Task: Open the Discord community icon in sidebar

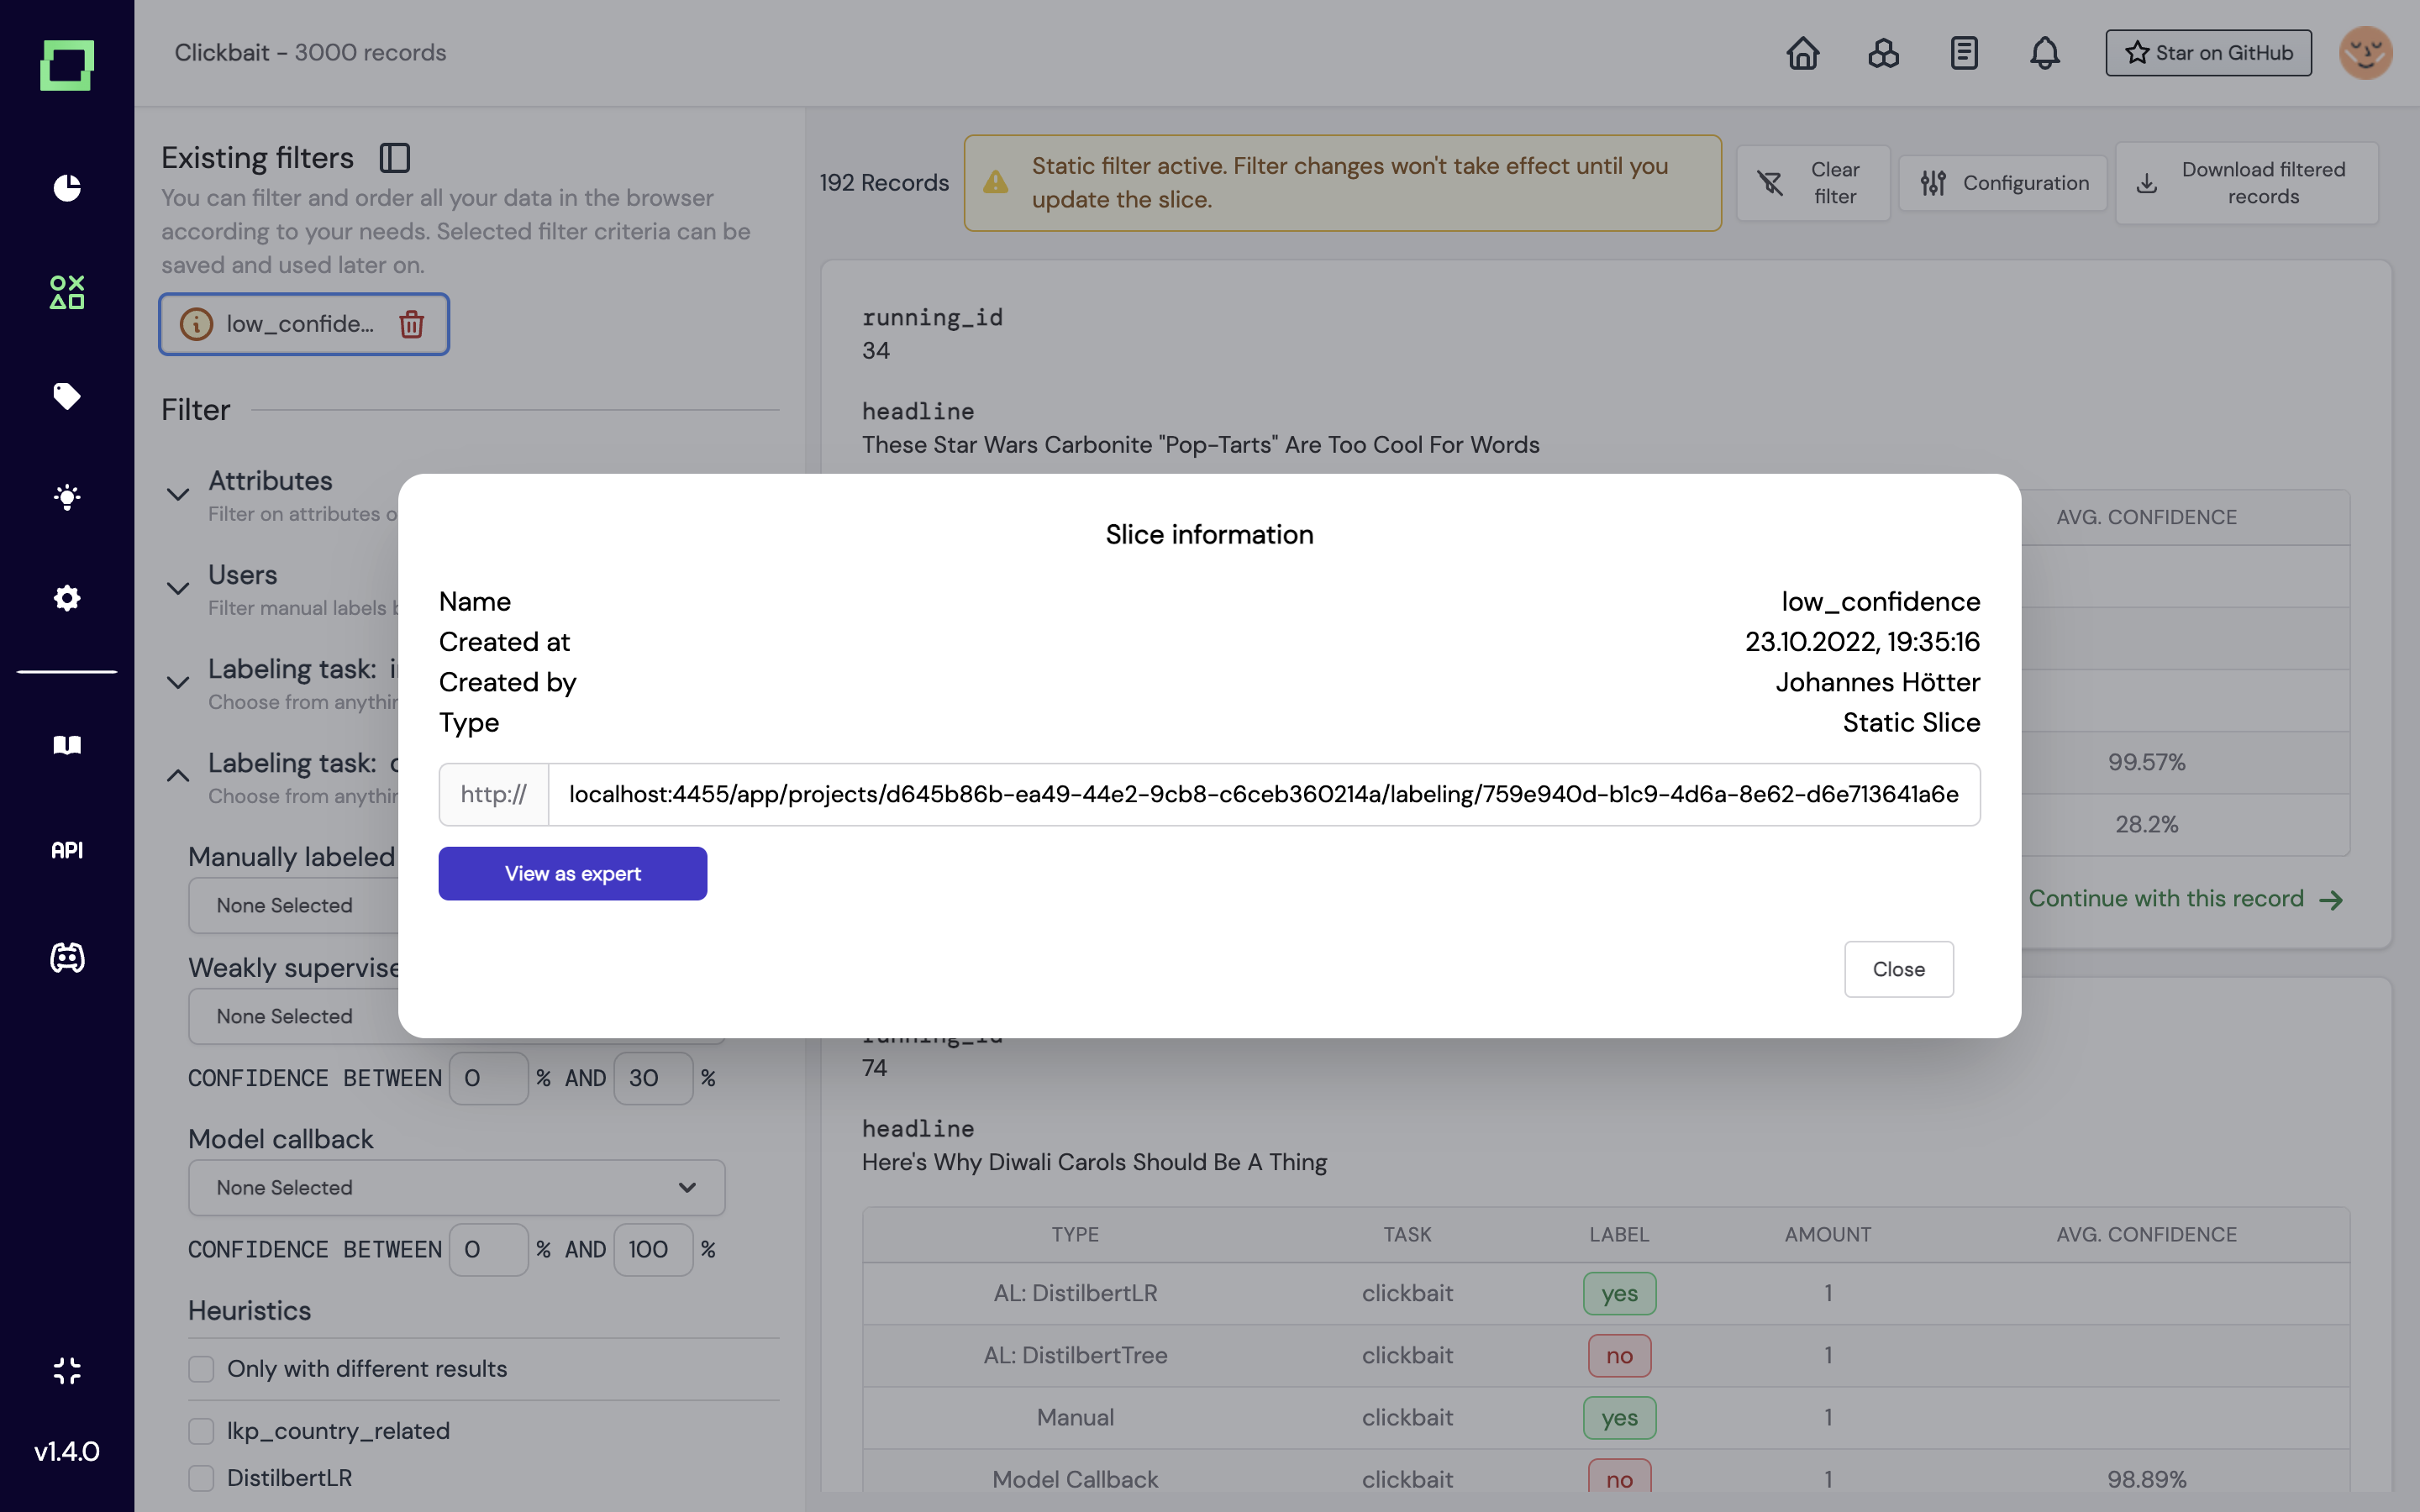Action: pyautogui.click(x=67, y=957)
